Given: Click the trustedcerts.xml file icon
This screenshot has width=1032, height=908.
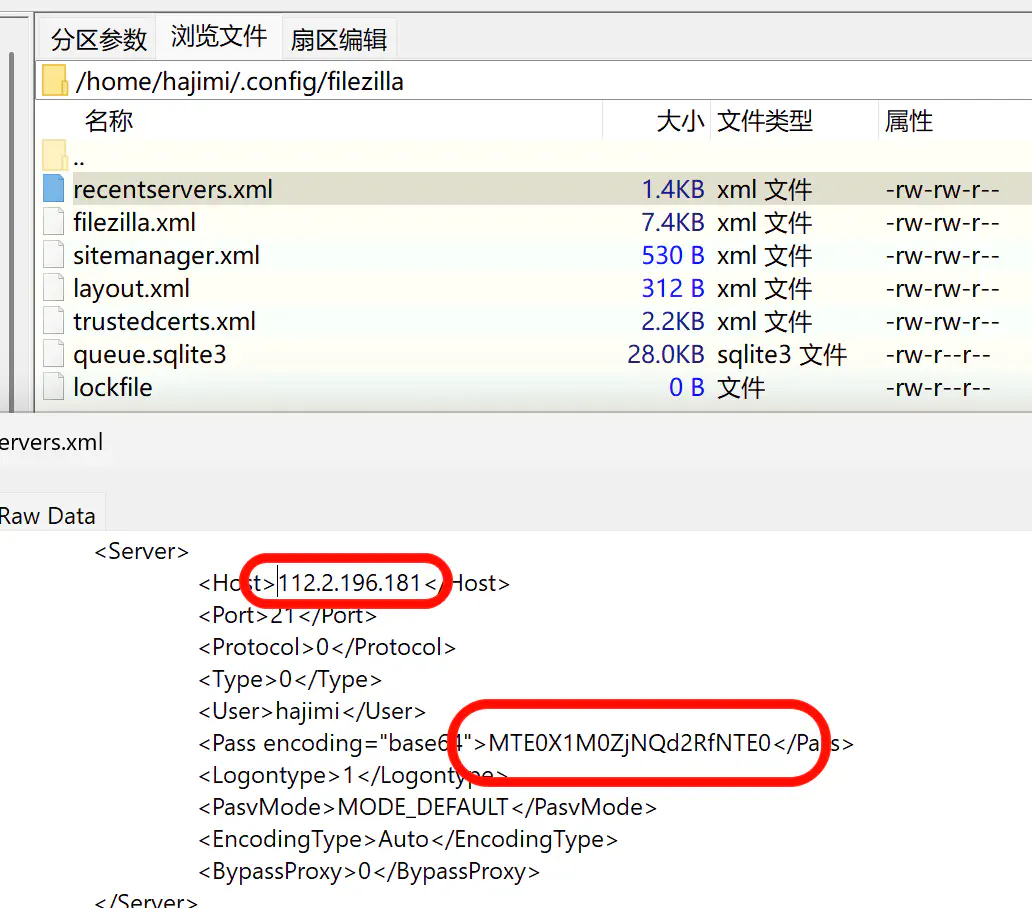Looking at the screenshot, I should click(x=54, y=321).
